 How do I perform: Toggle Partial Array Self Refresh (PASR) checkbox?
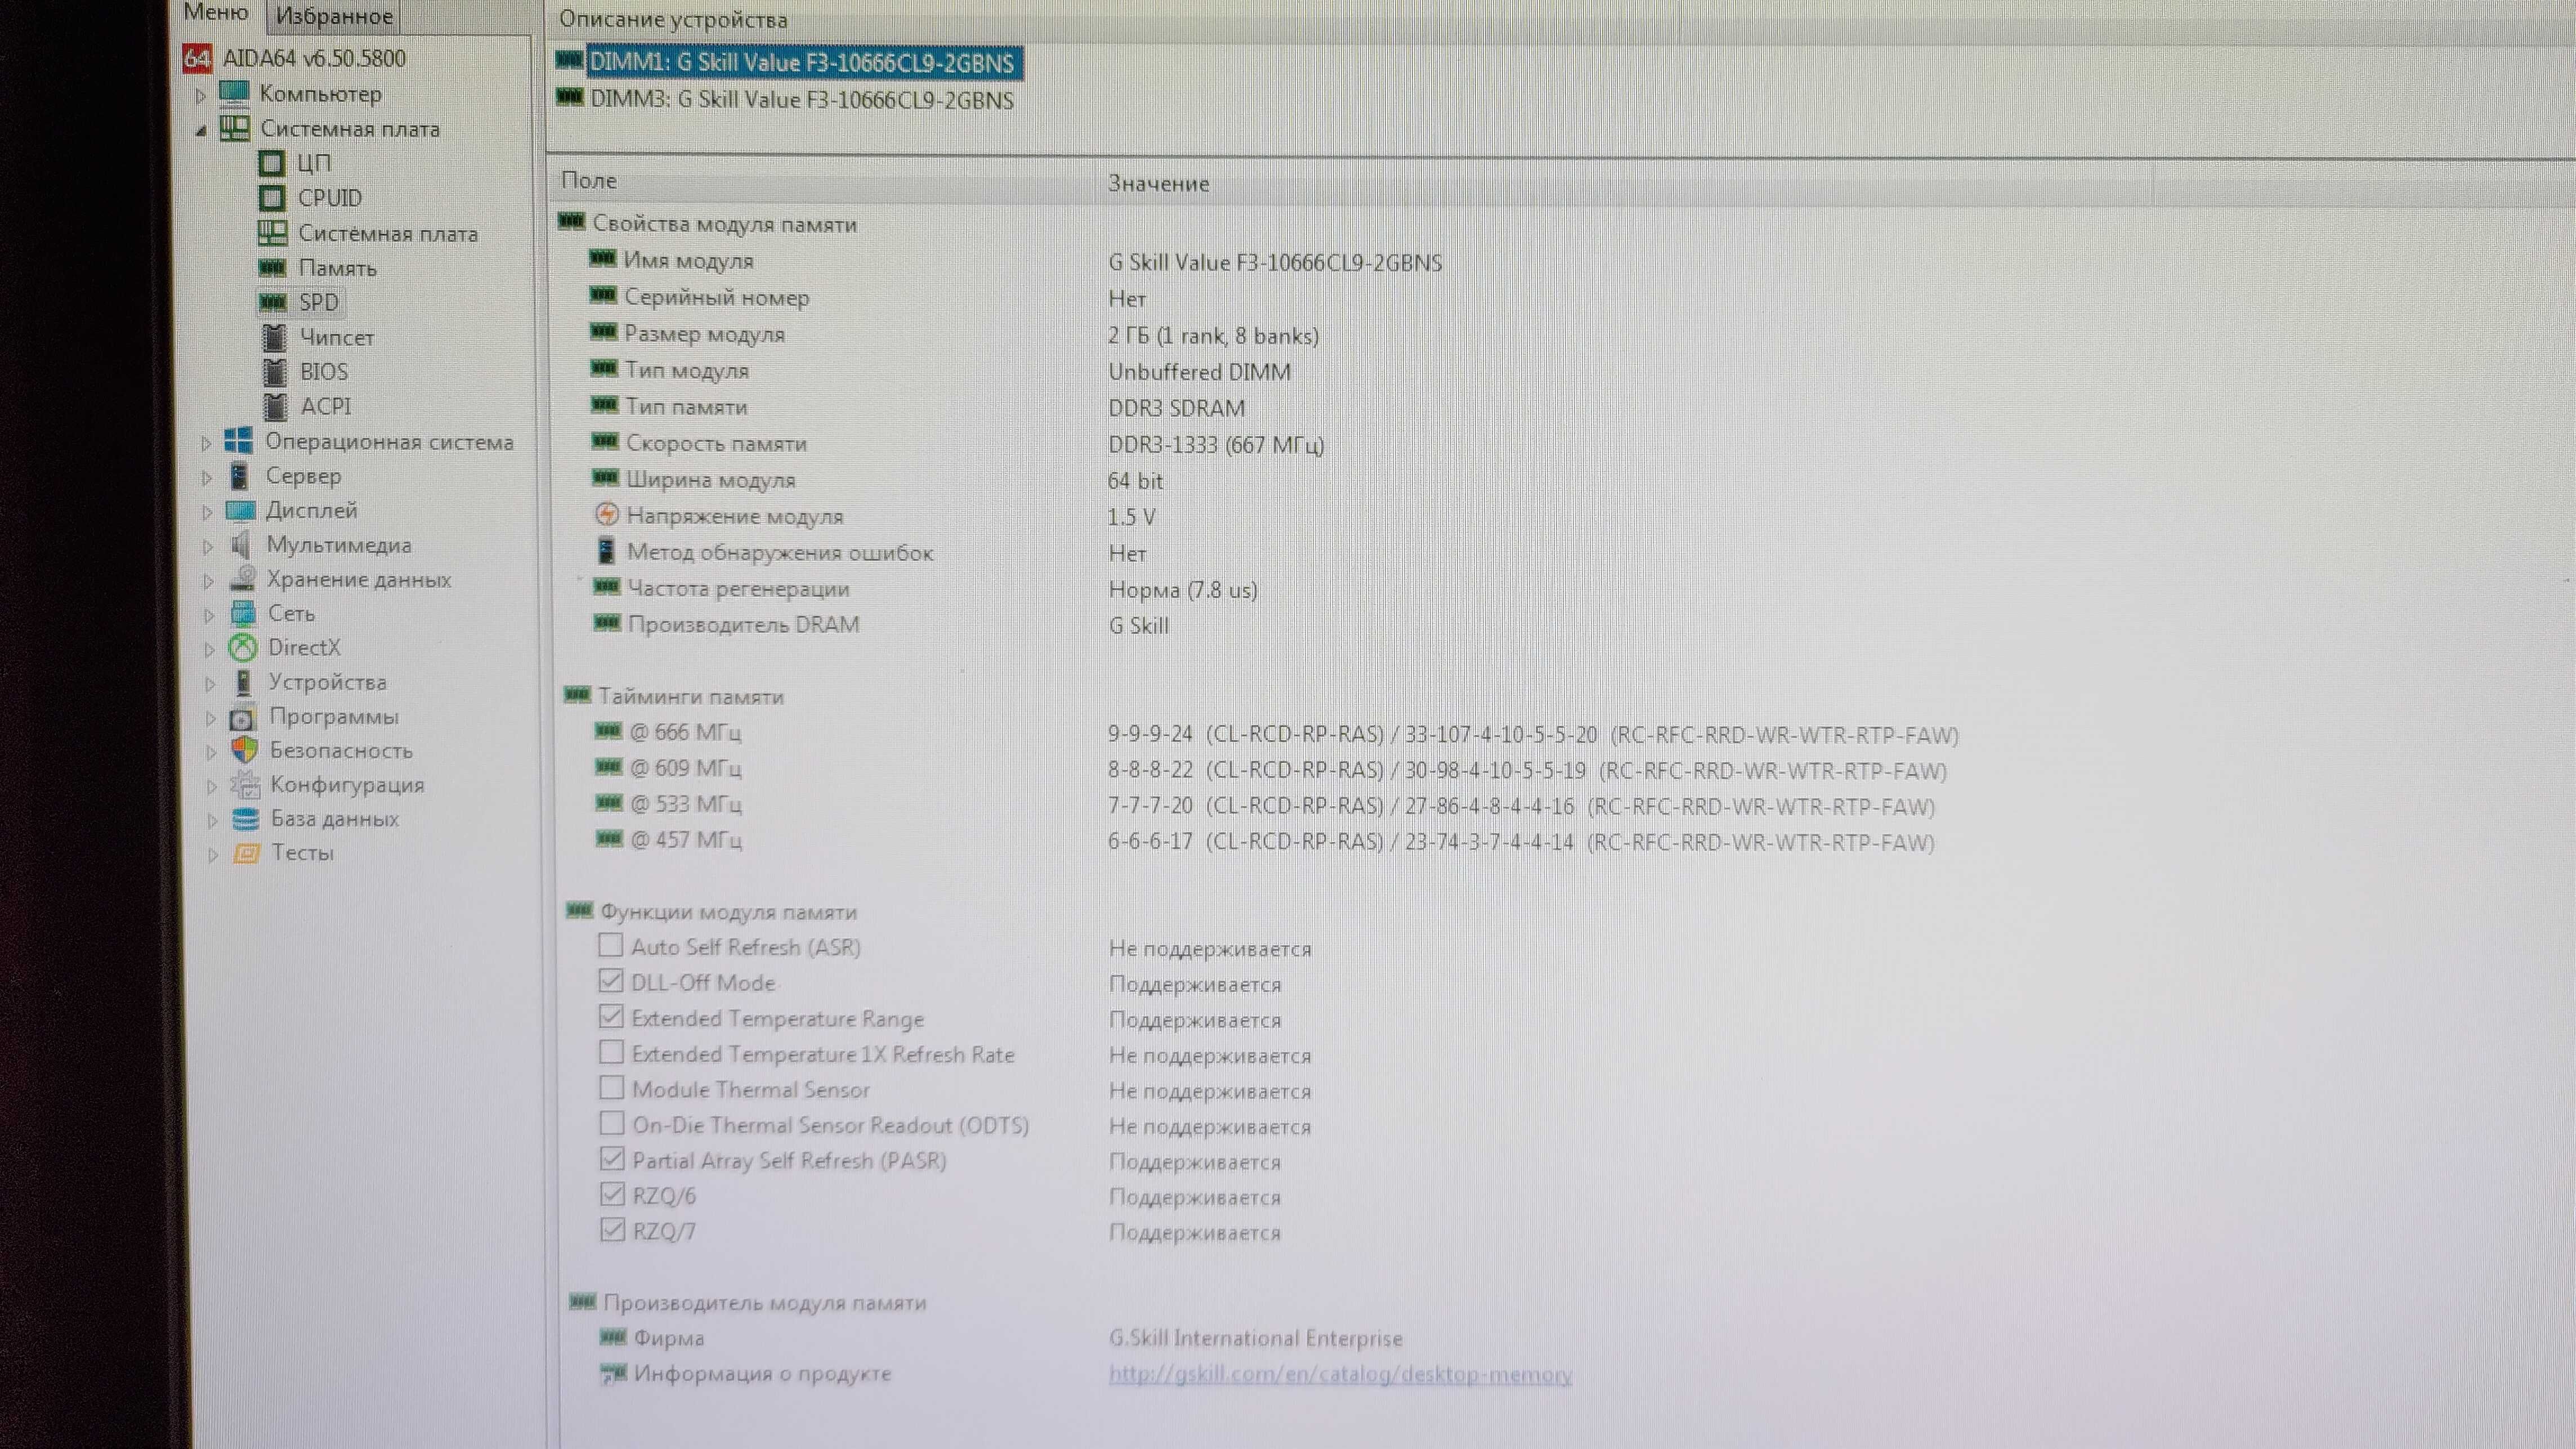pos(612,1159)
